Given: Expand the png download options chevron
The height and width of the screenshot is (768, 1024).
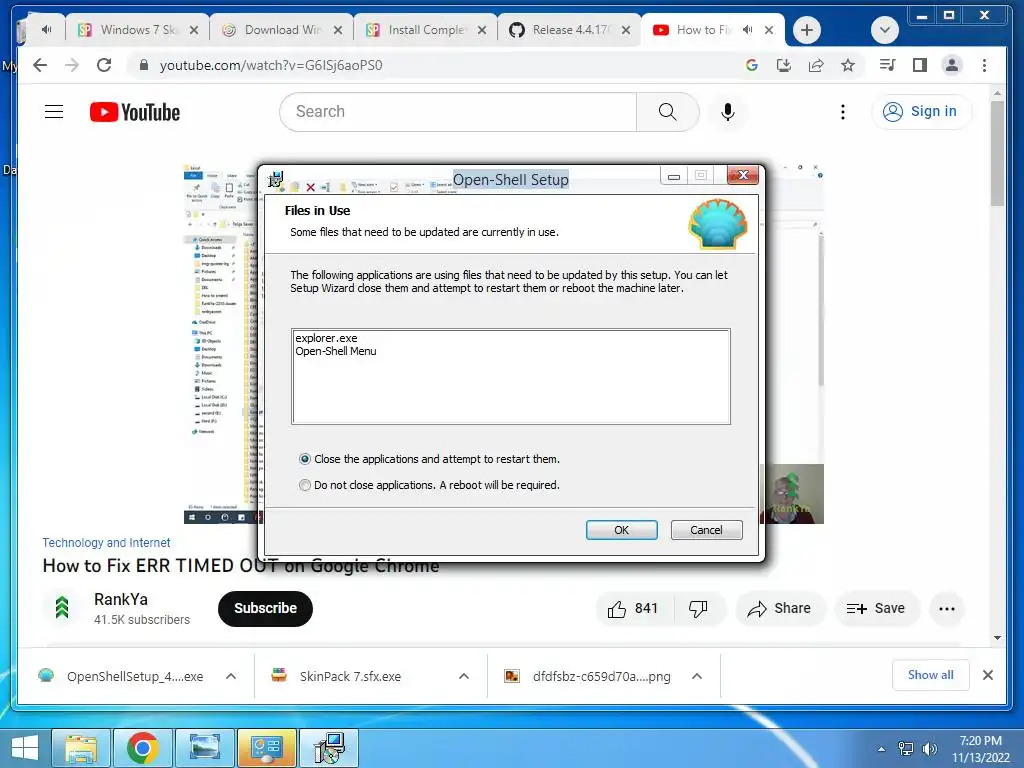Looking at the screenshot, I should coord(697,677).
